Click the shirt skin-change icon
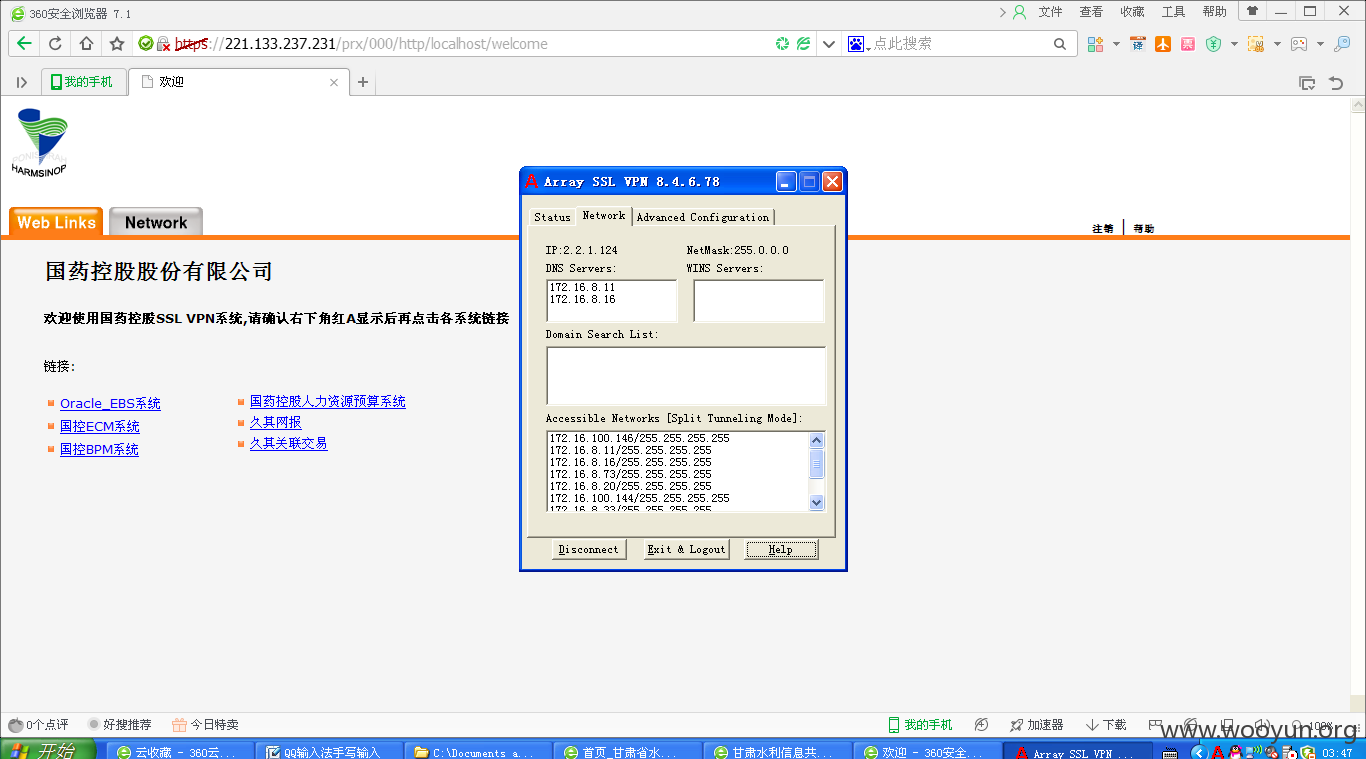 1252,11
